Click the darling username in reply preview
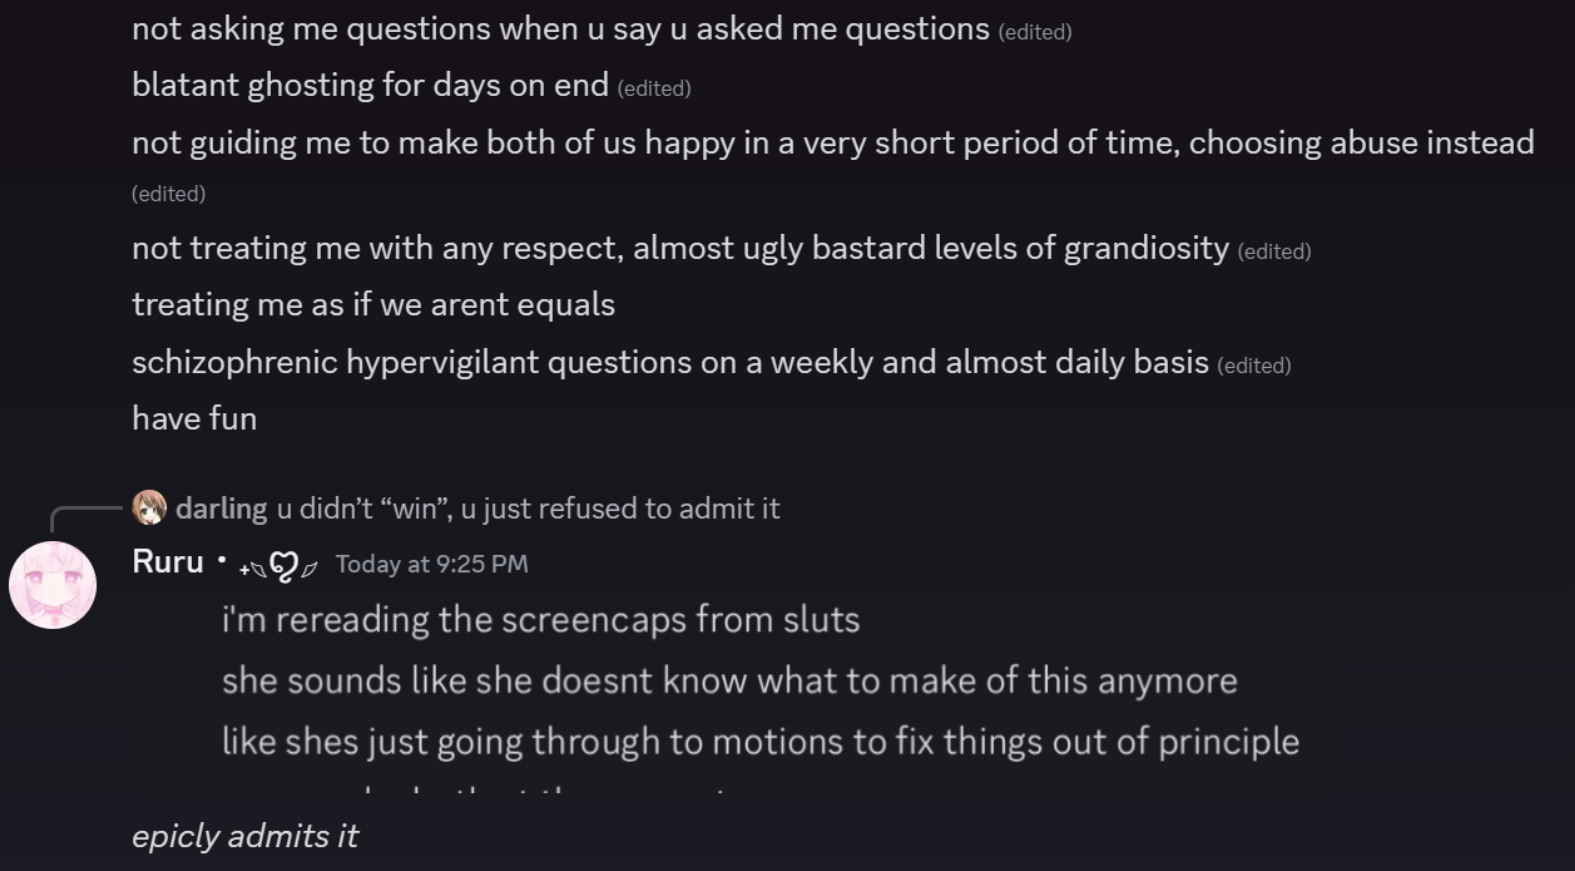1575x871 pixels. [x=221, y=509]
